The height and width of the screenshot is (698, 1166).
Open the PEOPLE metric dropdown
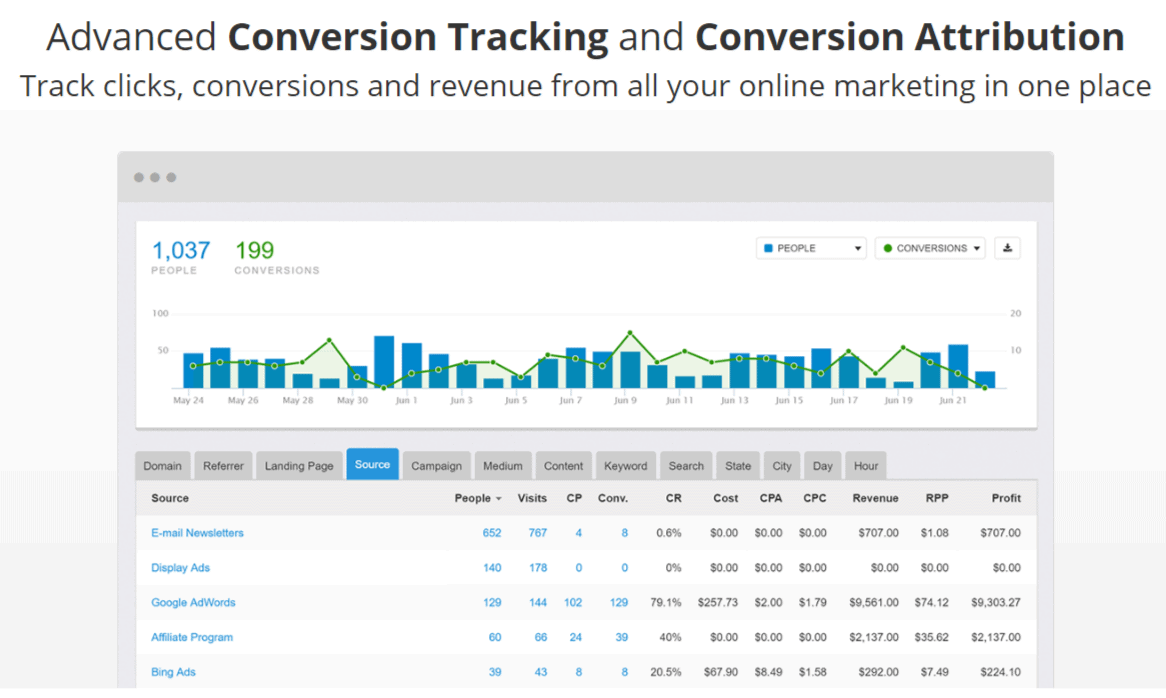pyautogui.click(x=811, y=248)
